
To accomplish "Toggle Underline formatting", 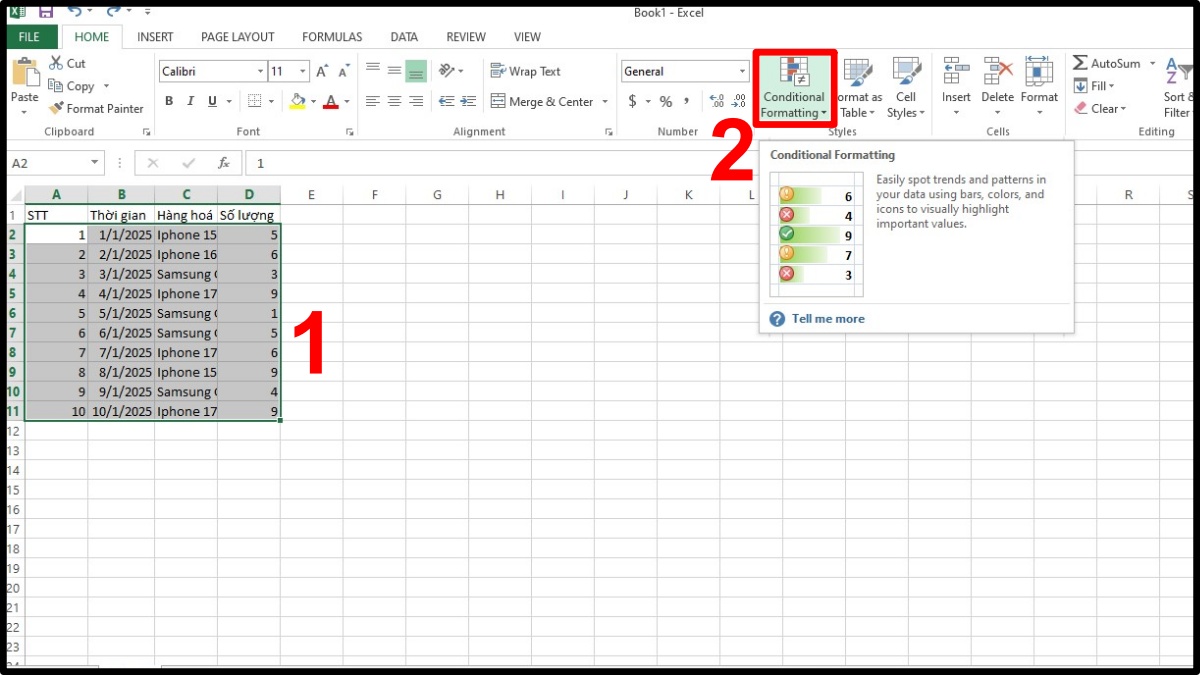I will [212, 101].
